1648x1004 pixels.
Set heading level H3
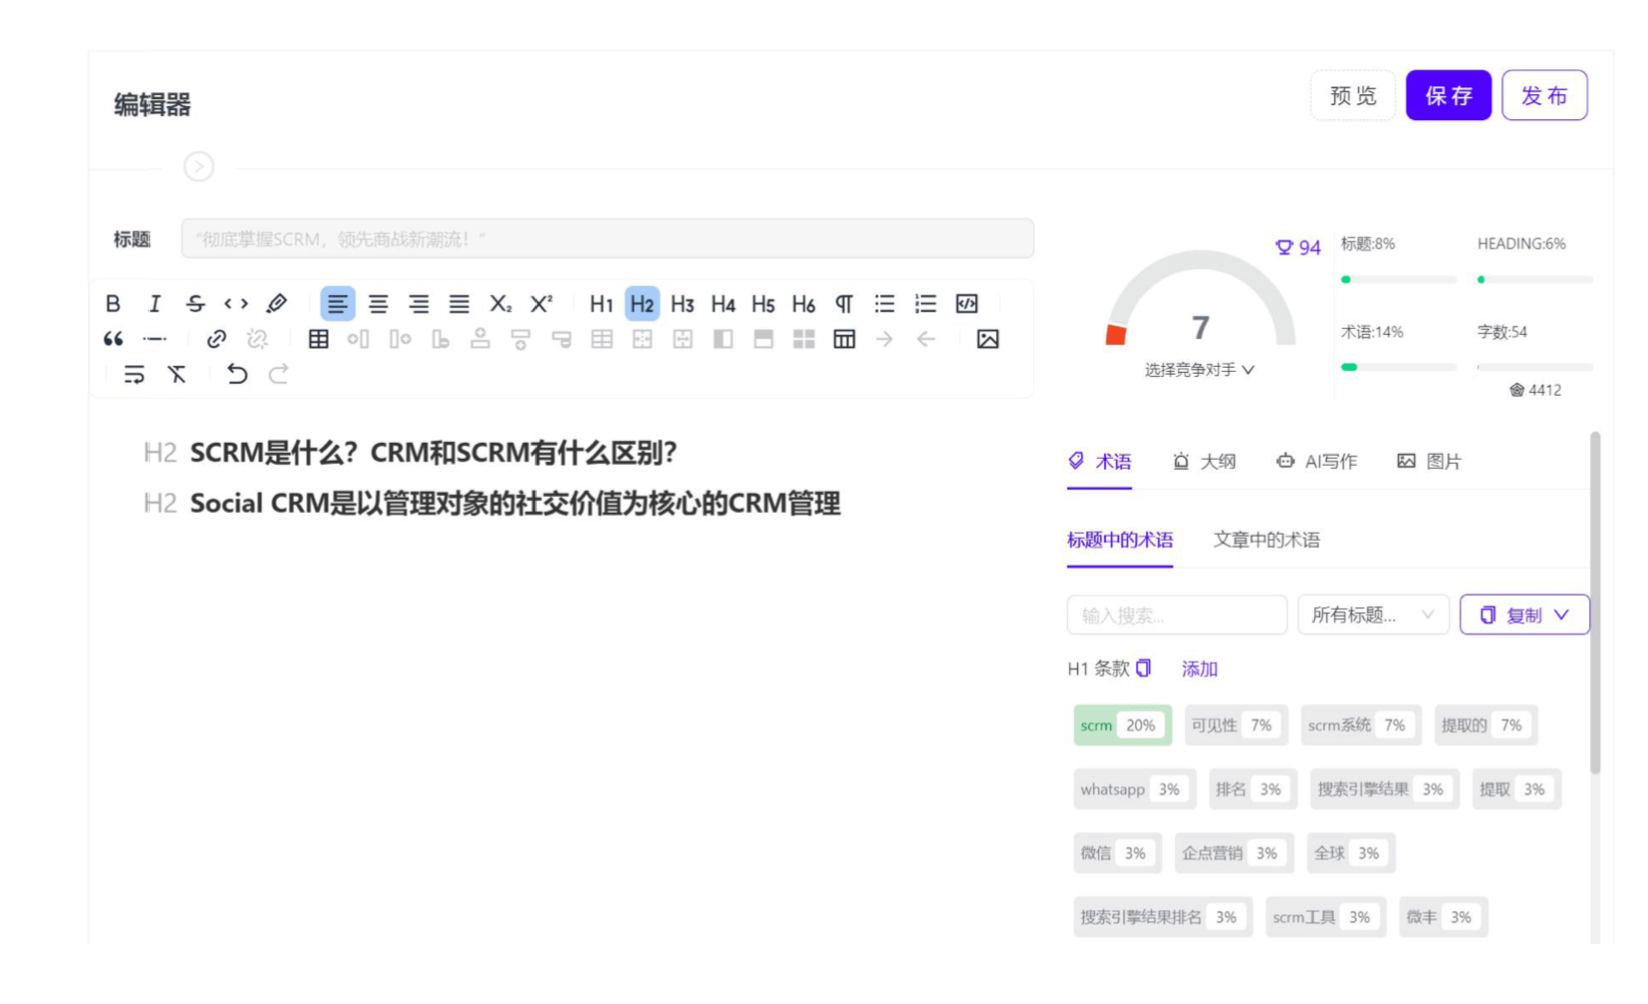[x=682, y=303]
